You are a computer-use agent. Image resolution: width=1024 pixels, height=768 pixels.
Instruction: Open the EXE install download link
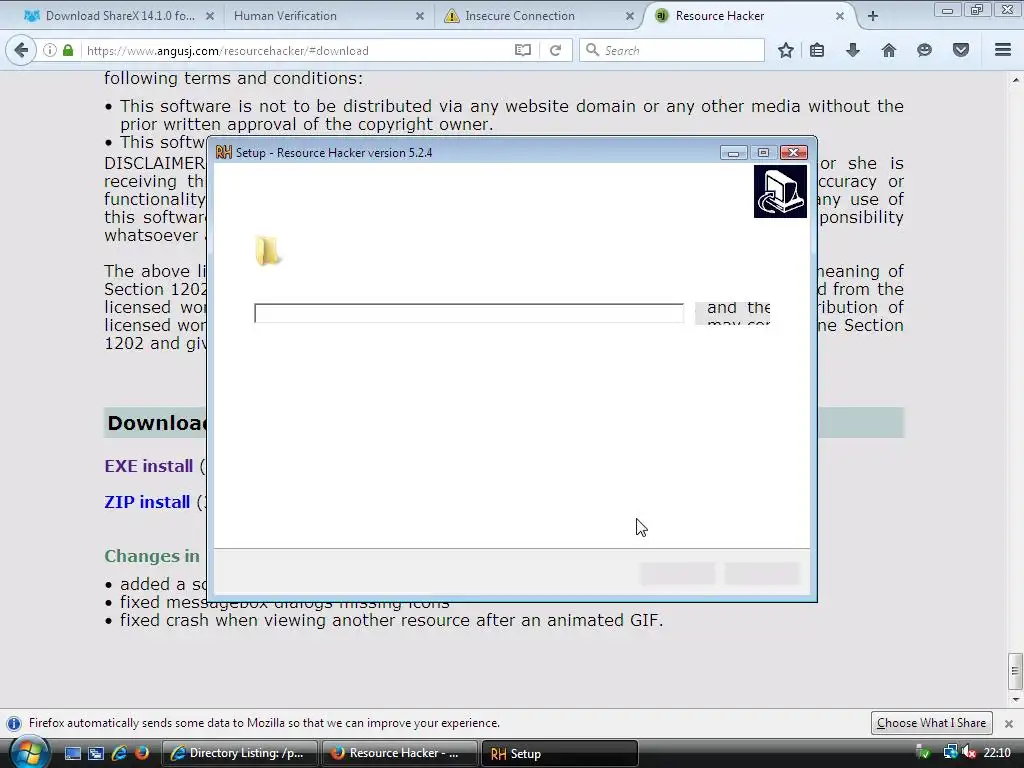(149, 466)
